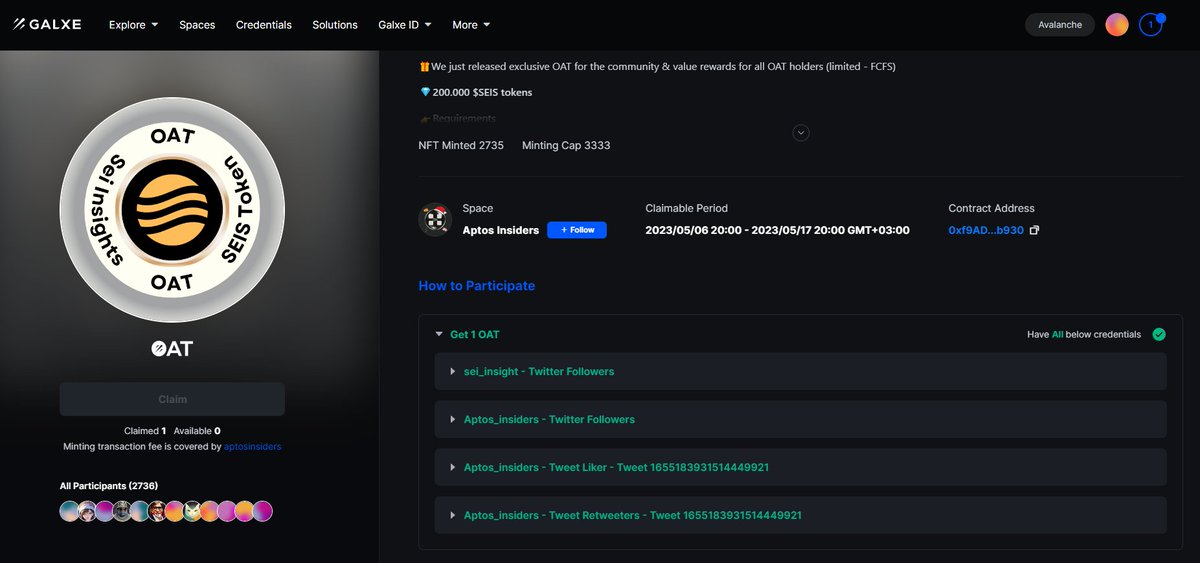Expand Aptos_insiders Tweet Retweeters credential
1200x563 pixels.
point(801,515)
